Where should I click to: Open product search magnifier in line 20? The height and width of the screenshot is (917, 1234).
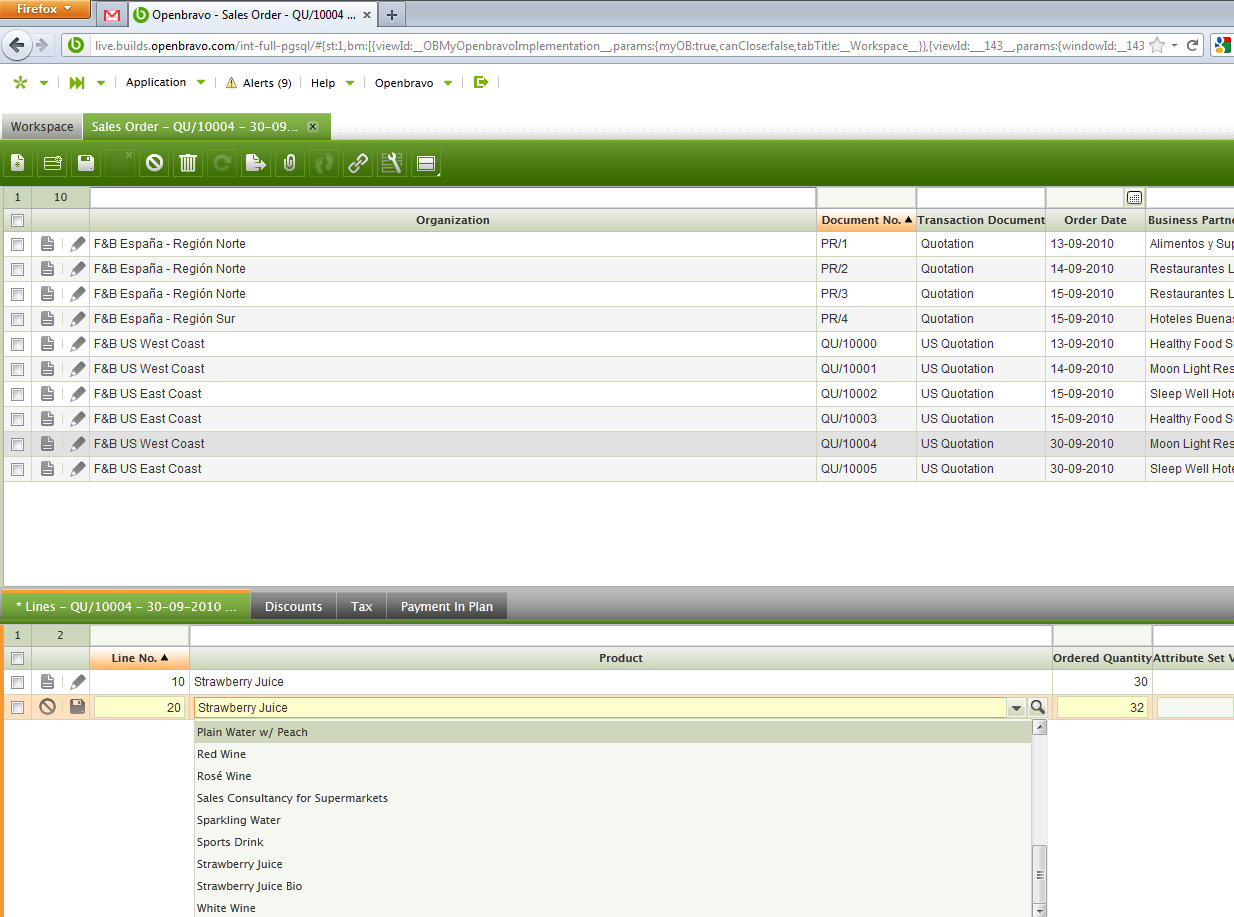(x=1038, y=707)
